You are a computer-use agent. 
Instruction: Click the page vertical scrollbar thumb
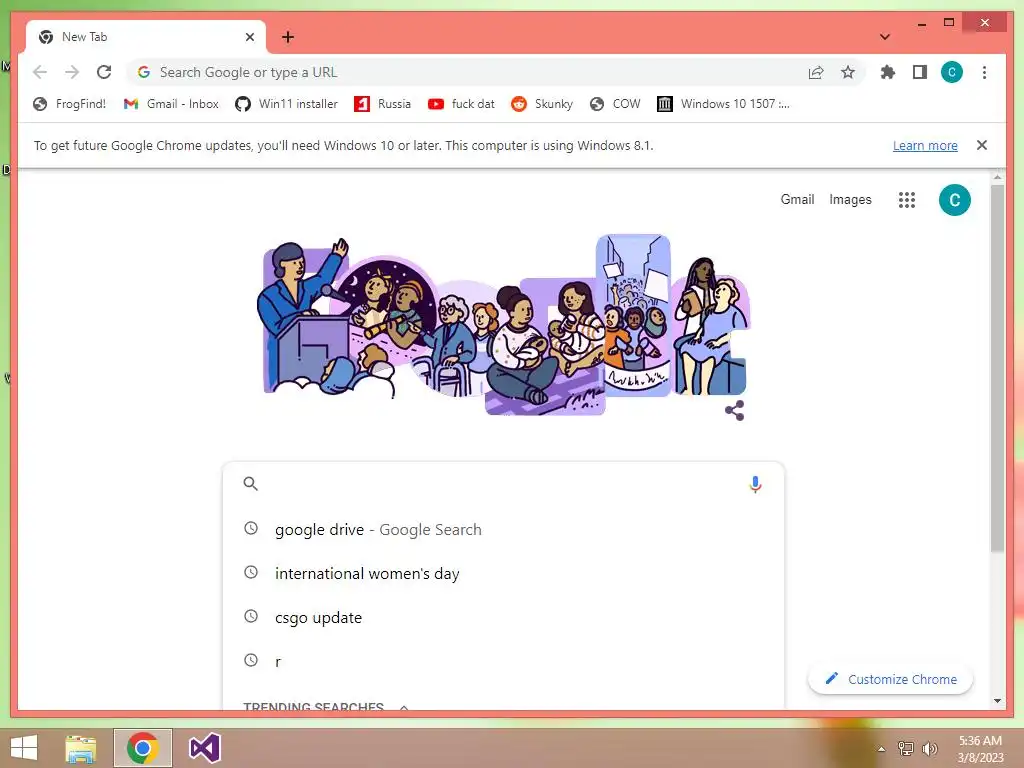coord(997,369)
